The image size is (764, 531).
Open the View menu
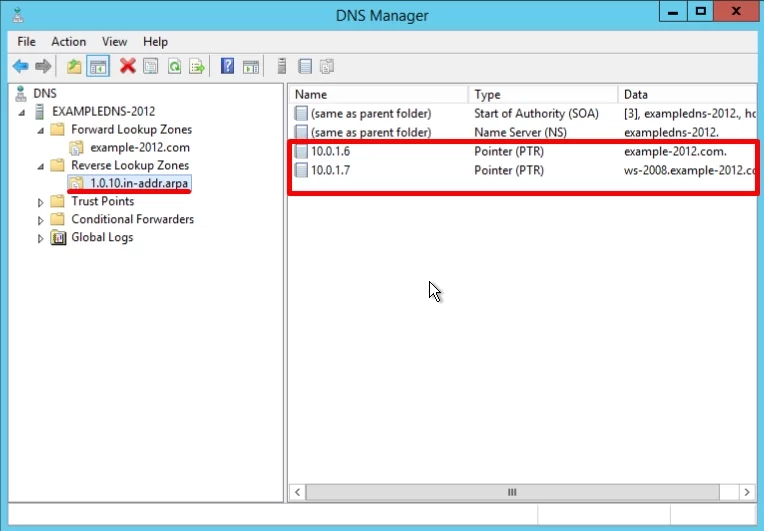(x=114, y=42)
